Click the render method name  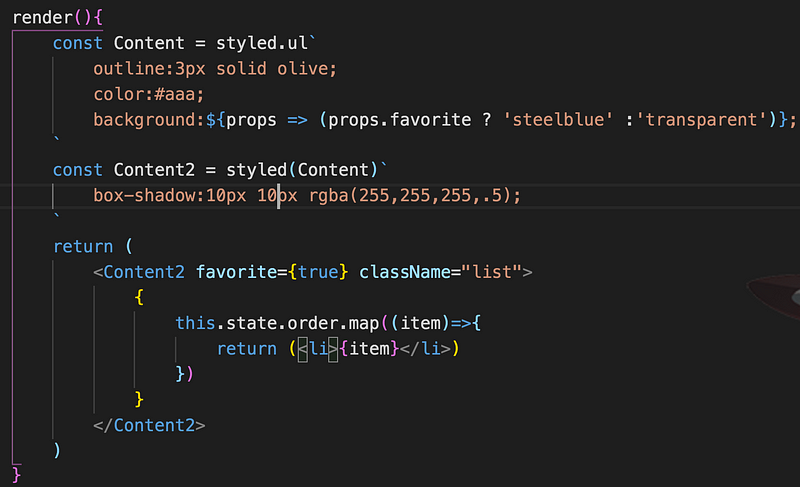tap(43, 18)
